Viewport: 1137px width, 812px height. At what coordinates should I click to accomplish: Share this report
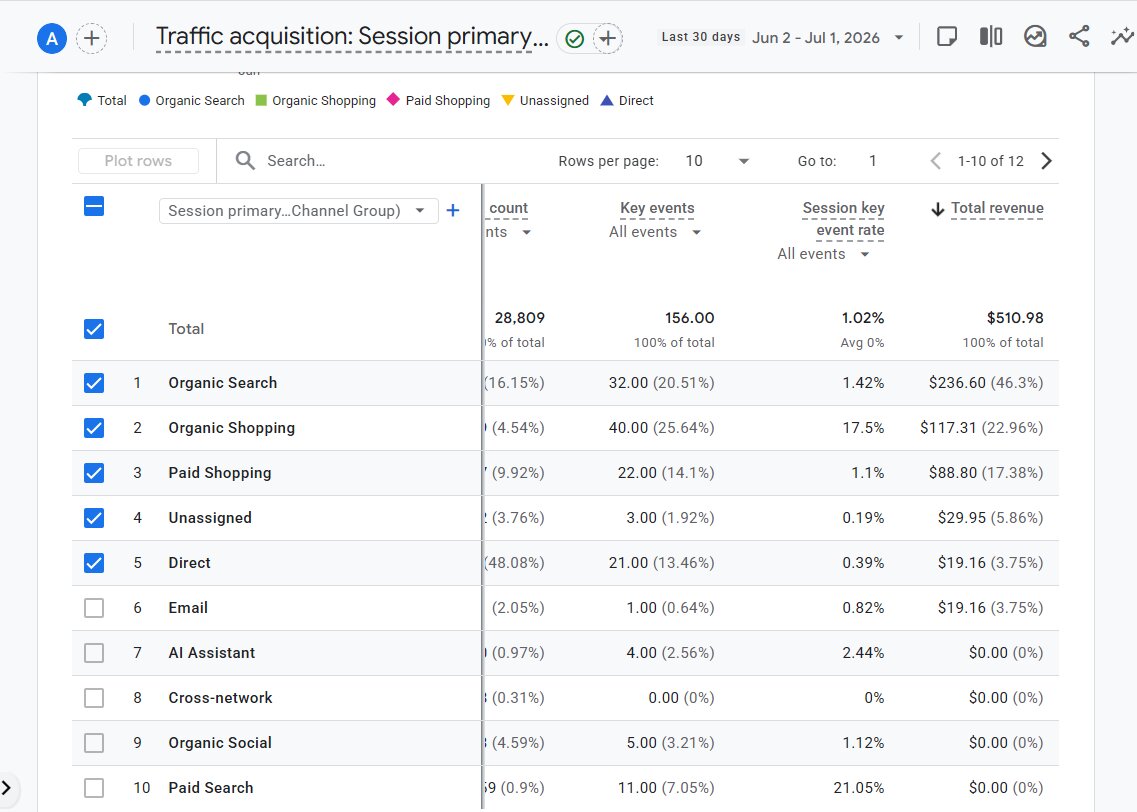(1079, 36)
